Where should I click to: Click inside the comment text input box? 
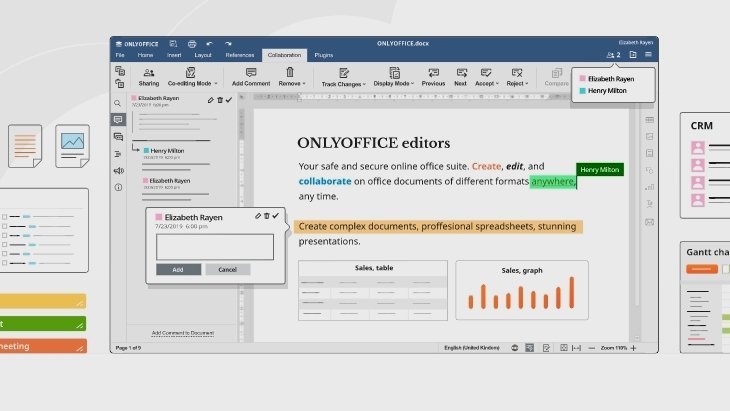(x=215, y=247)
